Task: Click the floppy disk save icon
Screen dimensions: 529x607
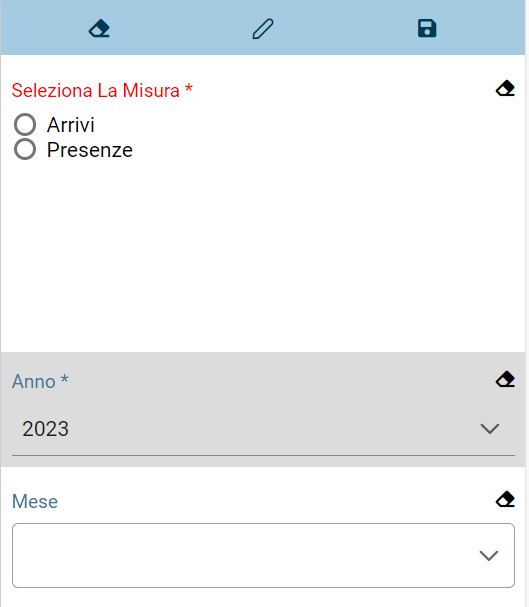Action: pyautogui.click(x=427, y=29)
